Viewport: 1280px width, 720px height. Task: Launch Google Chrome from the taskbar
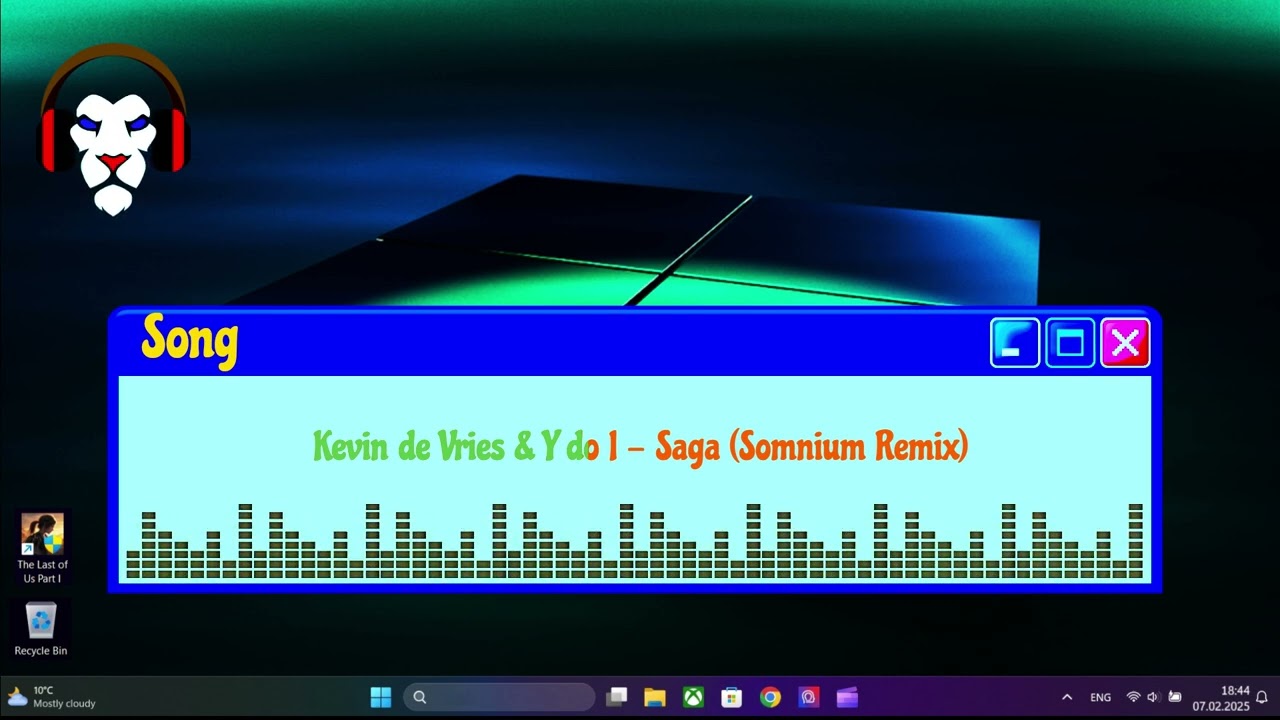coord(769,697)
